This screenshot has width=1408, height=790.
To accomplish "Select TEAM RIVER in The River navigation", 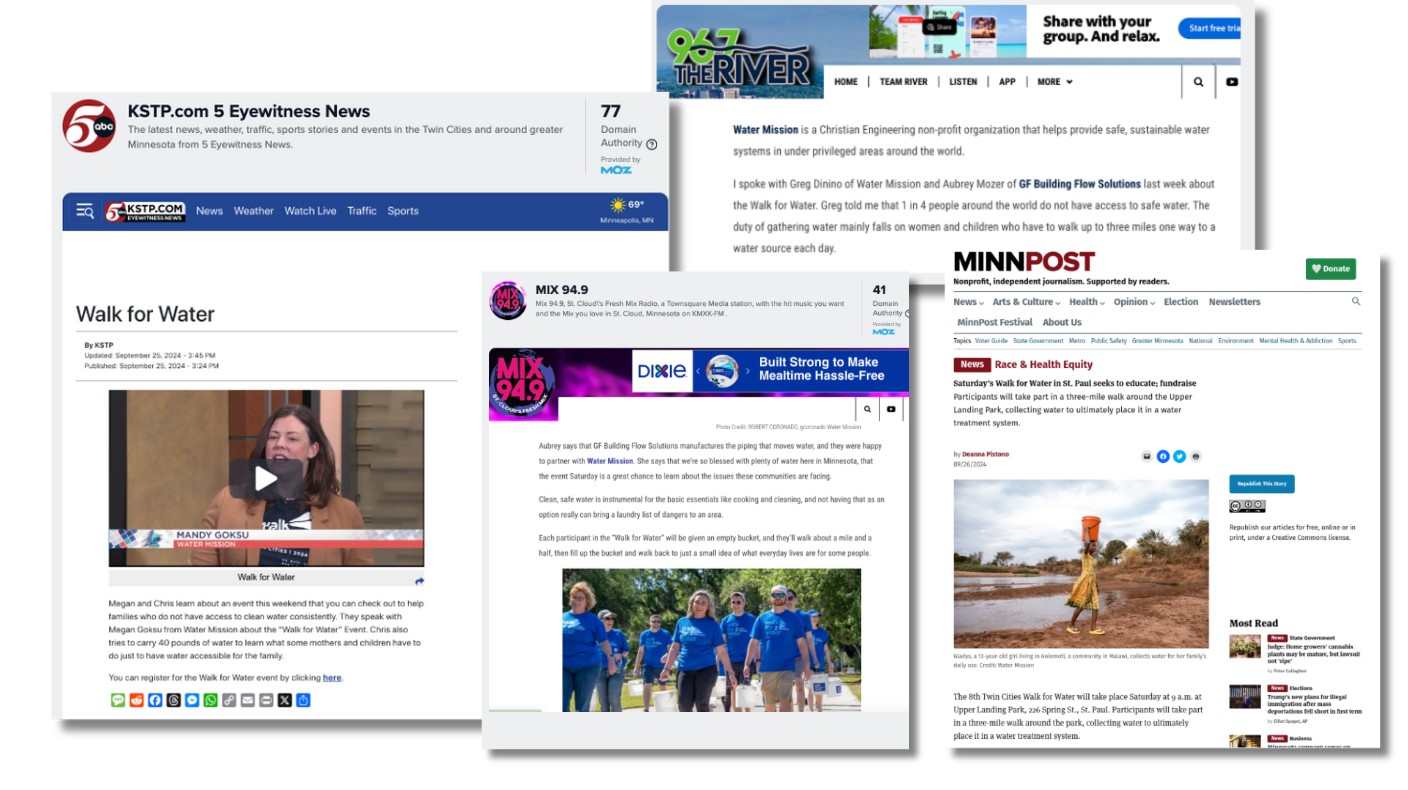I will [x=903, y=82].
